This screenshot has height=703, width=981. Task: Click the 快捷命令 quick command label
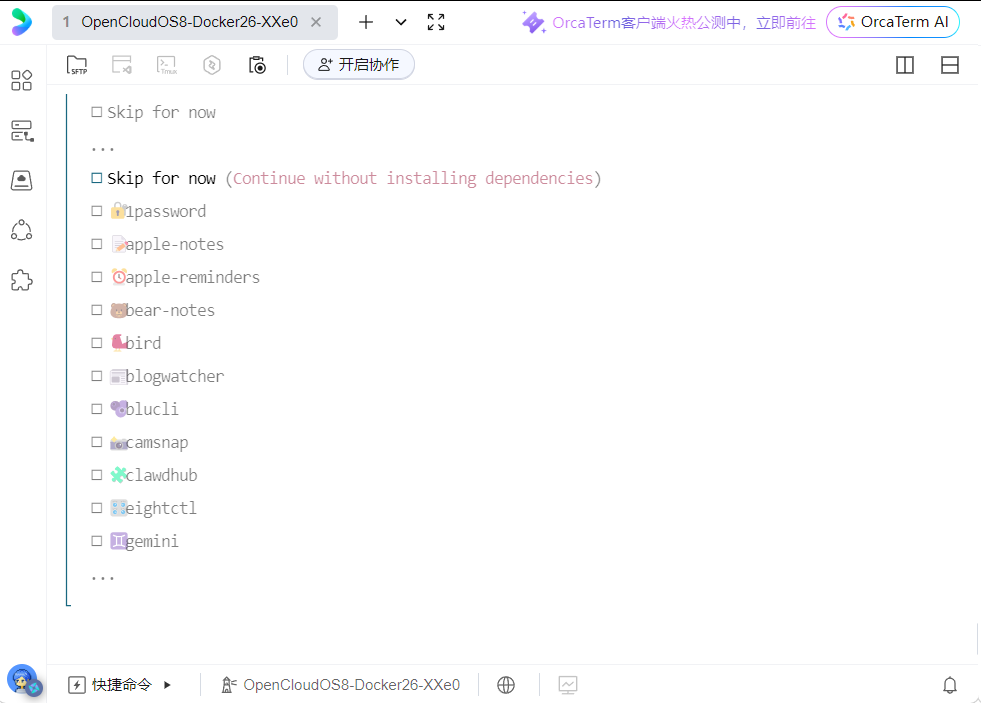(x=122, y=685)
